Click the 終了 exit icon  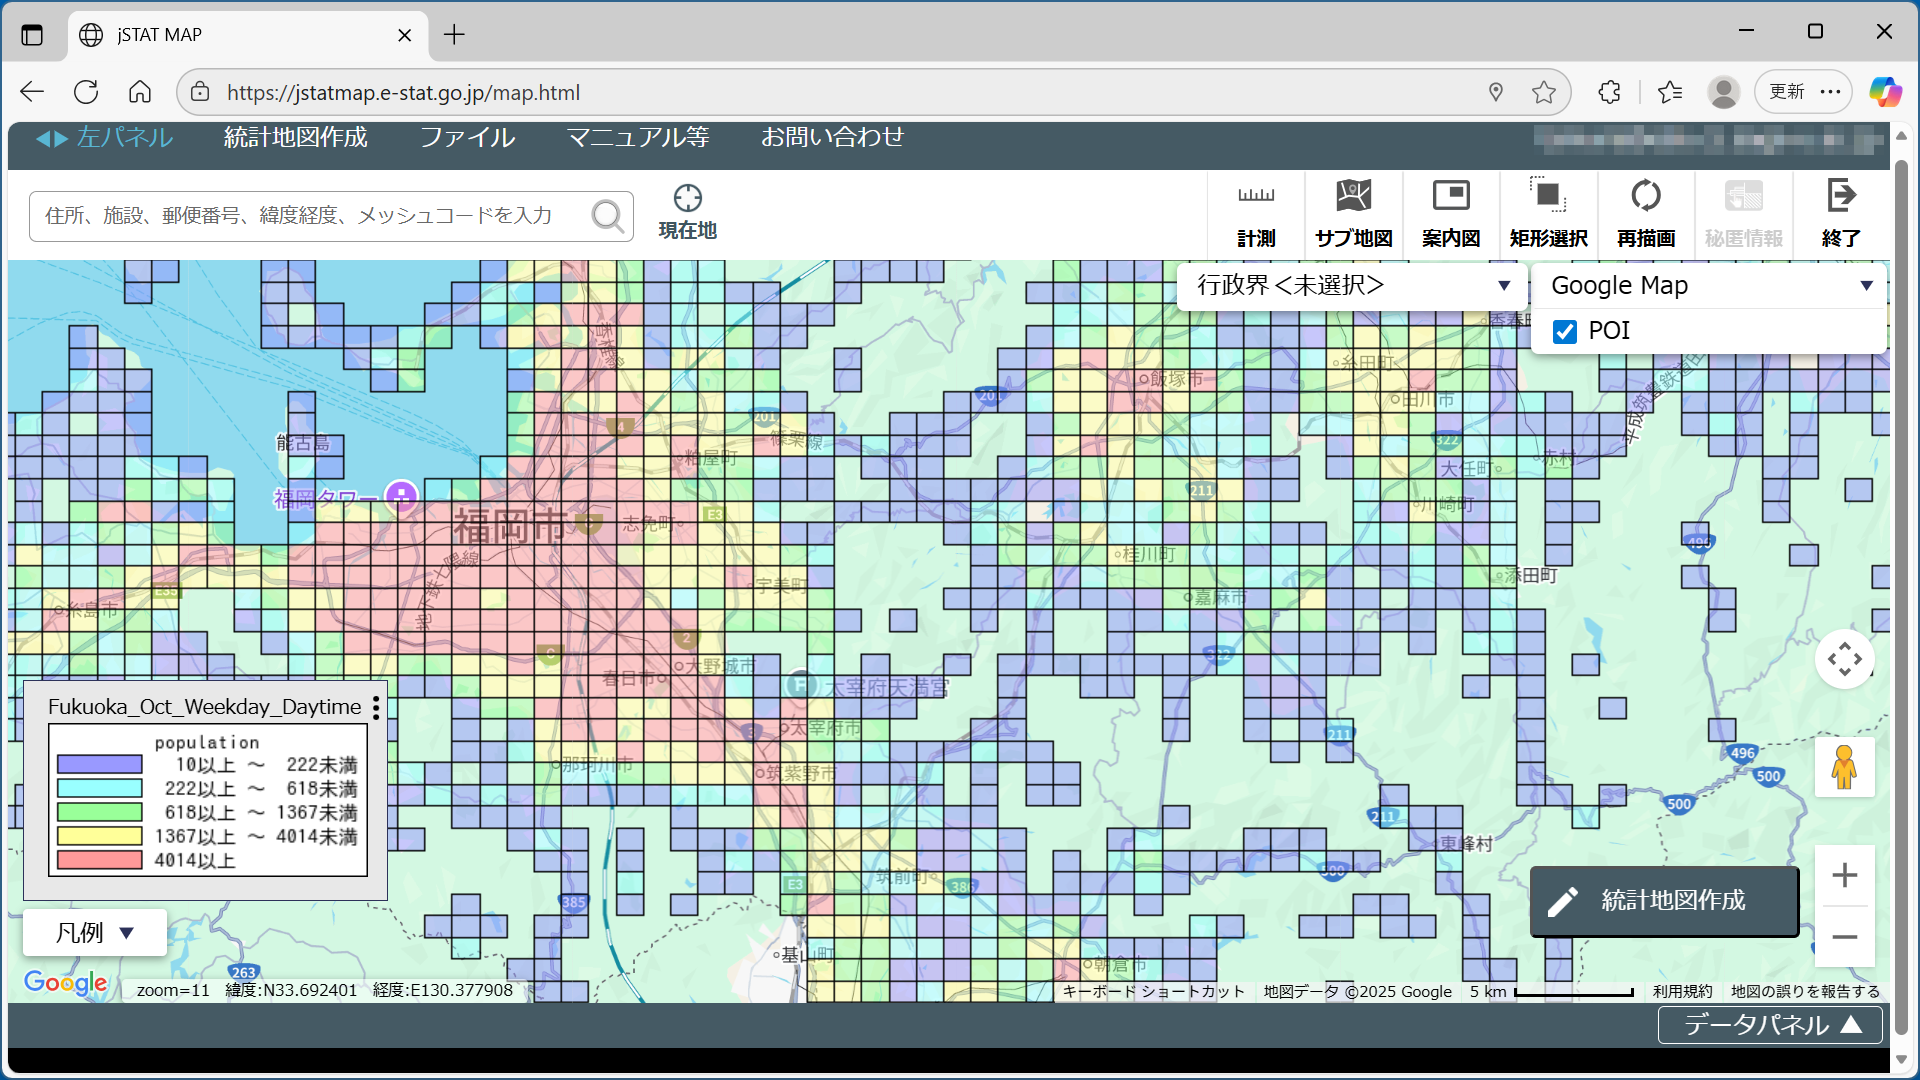tap(1840, 212)
